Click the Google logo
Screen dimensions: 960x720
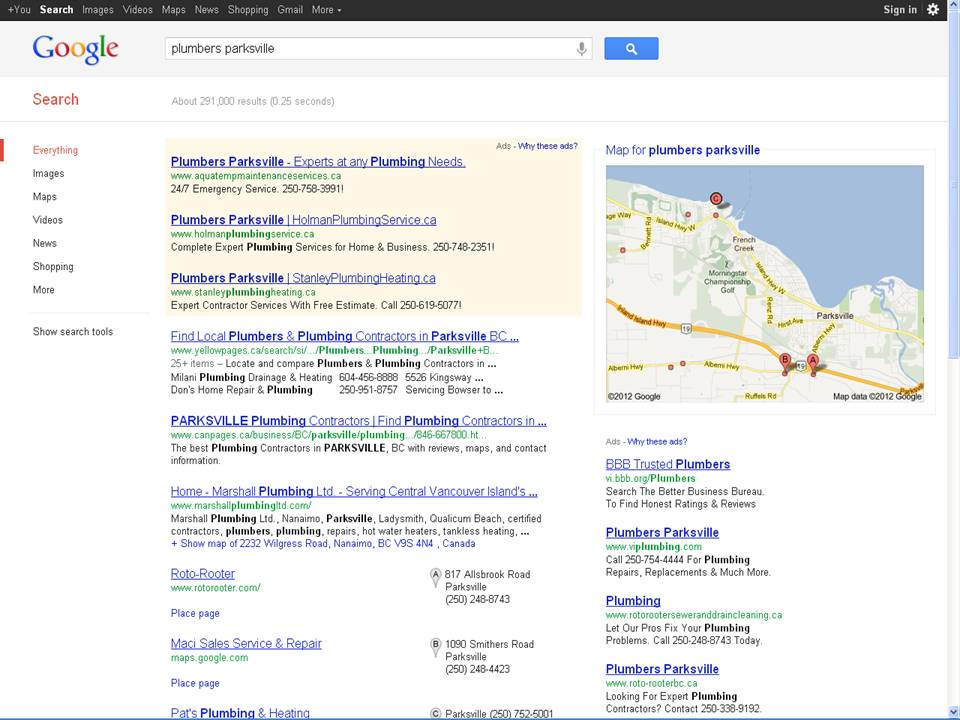pyautogui.click(x=75, y=49)
